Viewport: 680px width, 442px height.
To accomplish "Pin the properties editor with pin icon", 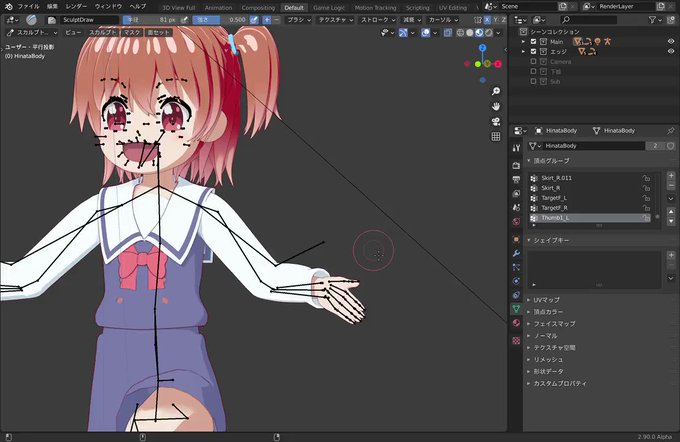I will 671,131.
